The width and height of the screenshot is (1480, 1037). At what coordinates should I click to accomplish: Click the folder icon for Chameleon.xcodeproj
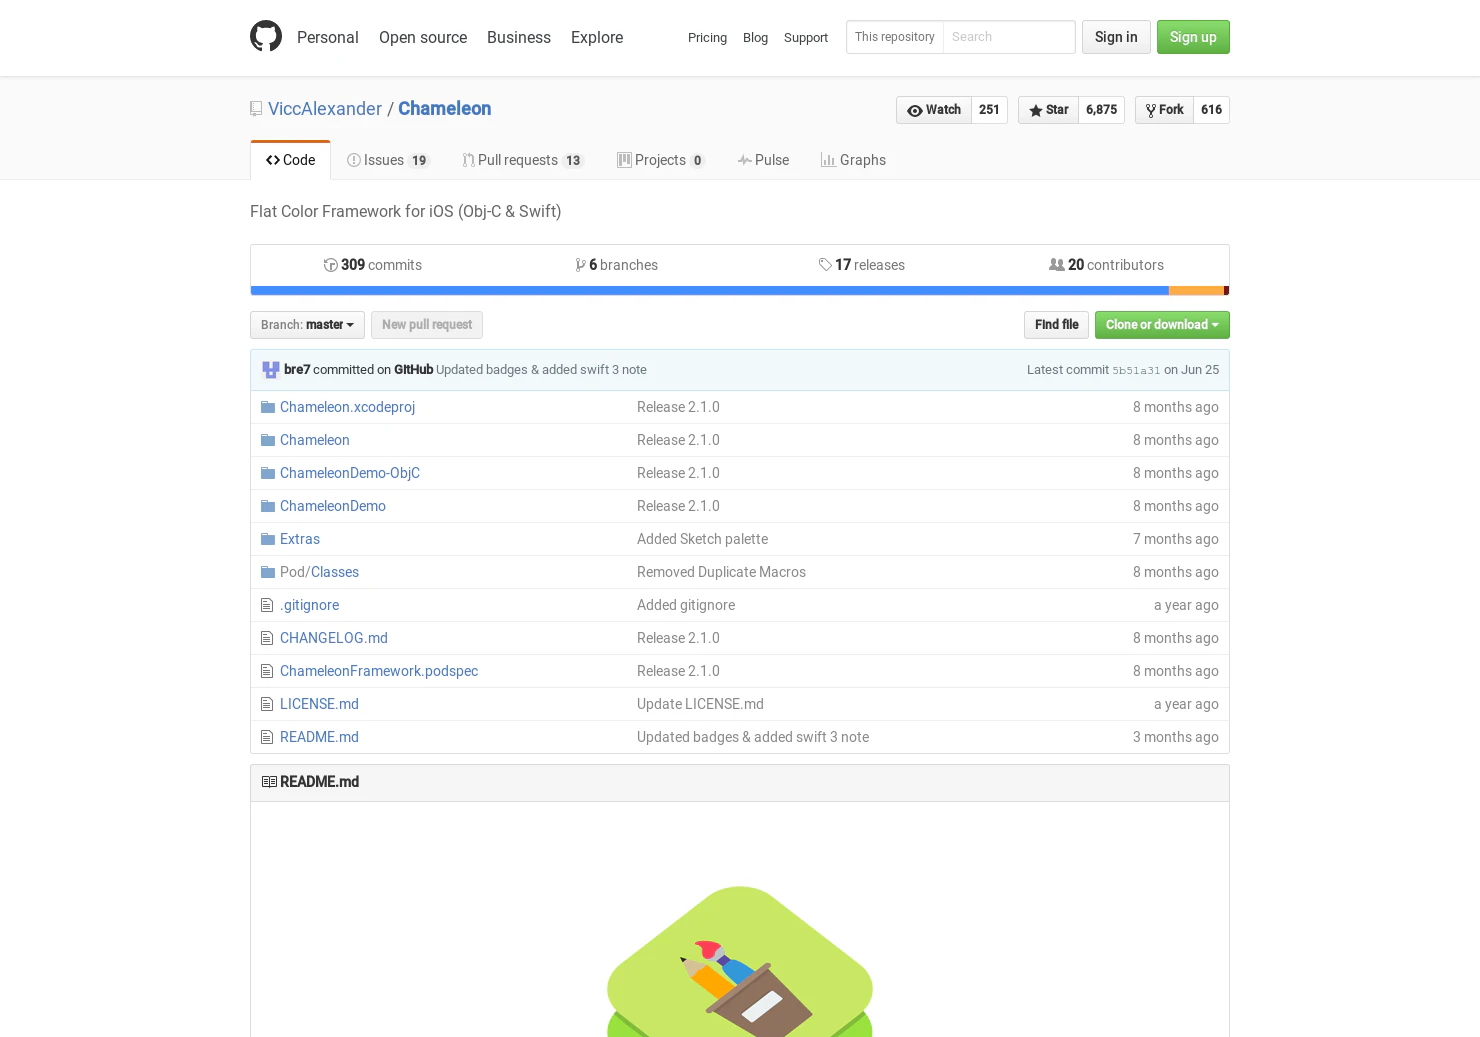267,407
